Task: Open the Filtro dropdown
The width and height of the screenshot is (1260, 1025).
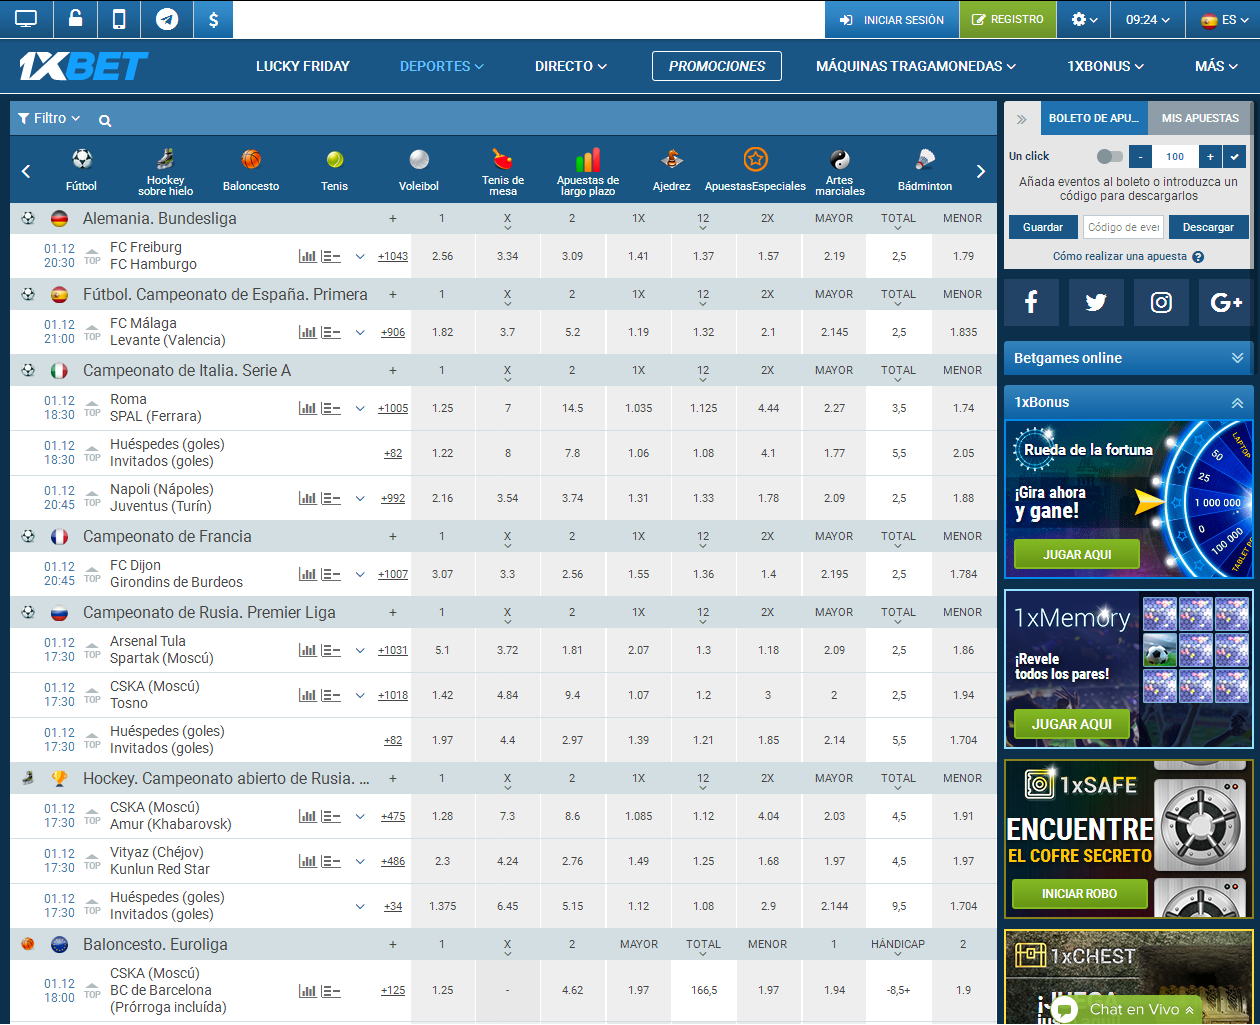Action: point(49,118)
